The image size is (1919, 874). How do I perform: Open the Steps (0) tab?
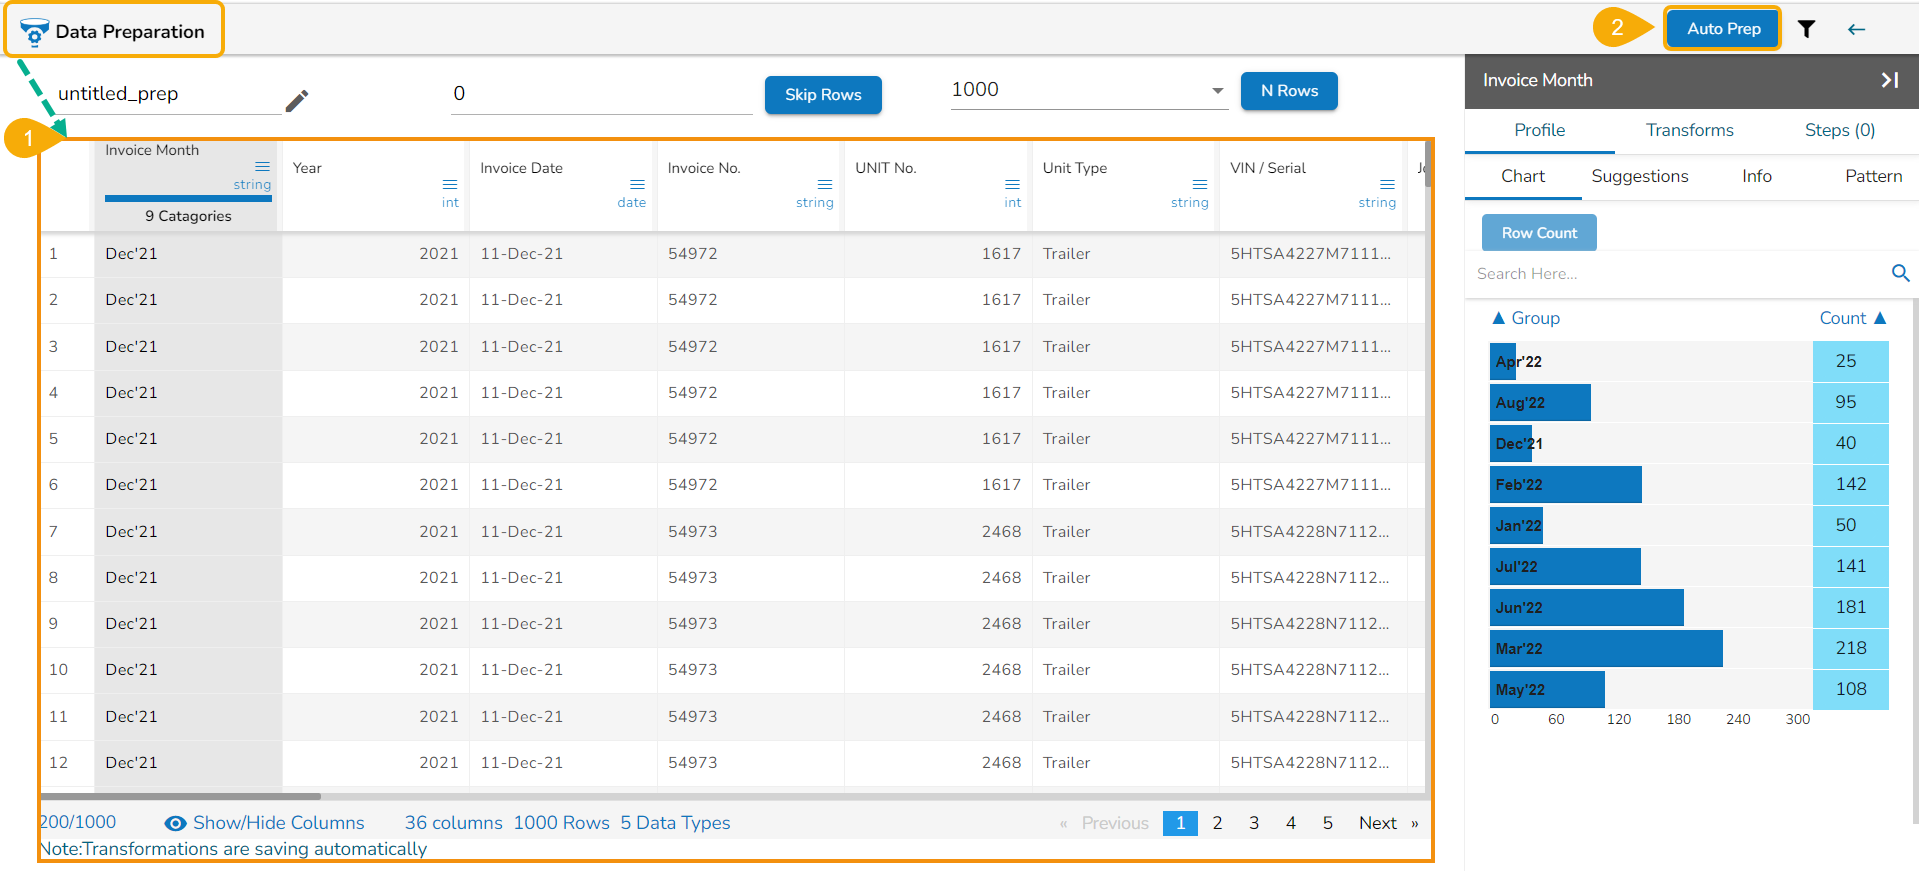tap(1839, 130)
